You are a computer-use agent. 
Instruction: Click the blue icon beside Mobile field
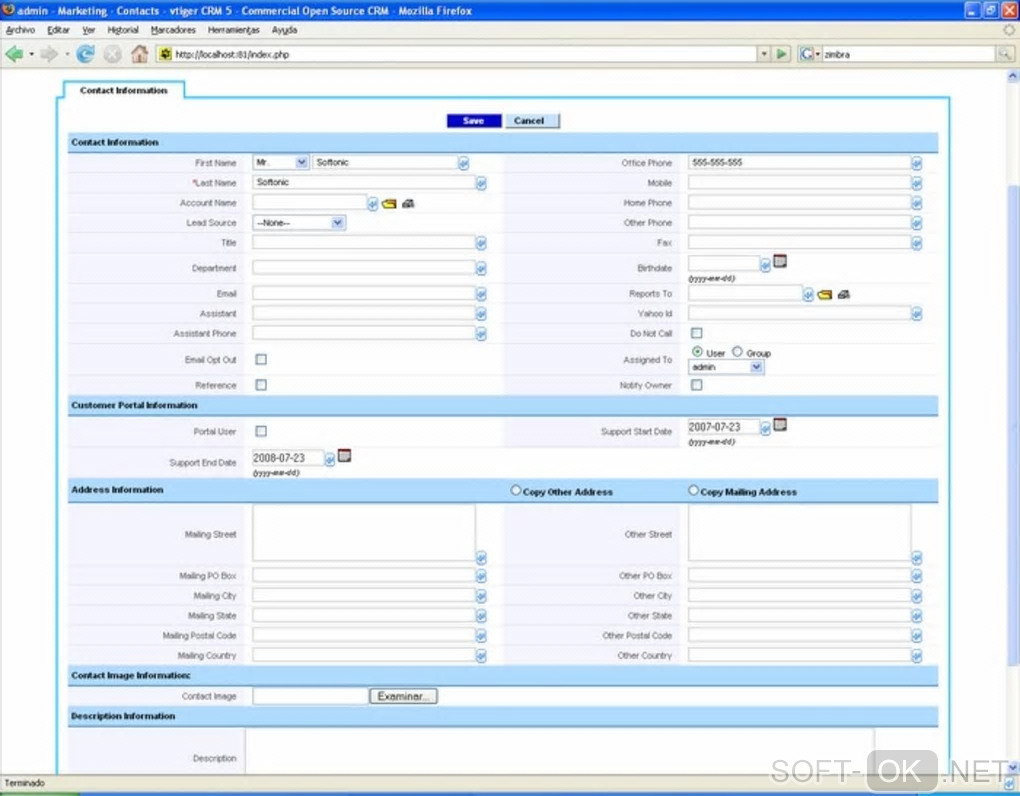click(917, 184)
